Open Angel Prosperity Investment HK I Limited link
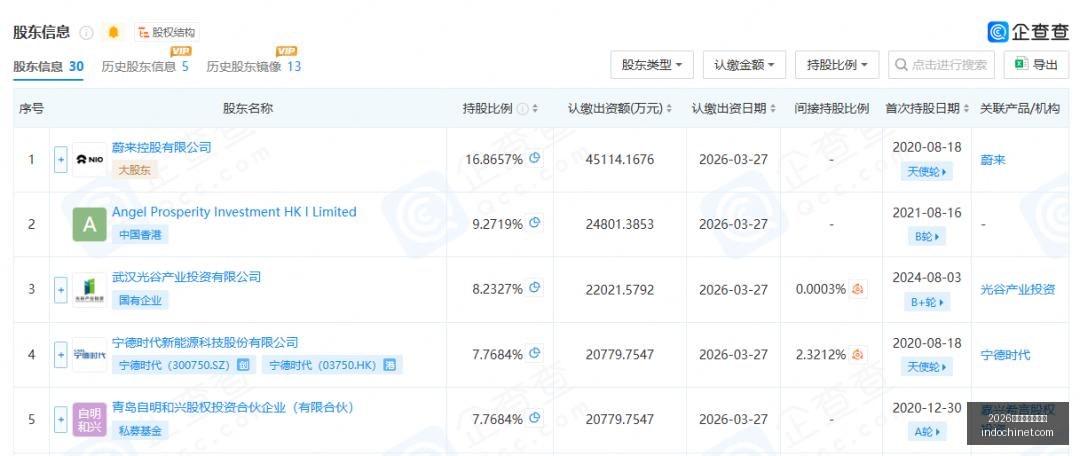The width and height of the screenshot is (1080, 456). tap(234, 212)
